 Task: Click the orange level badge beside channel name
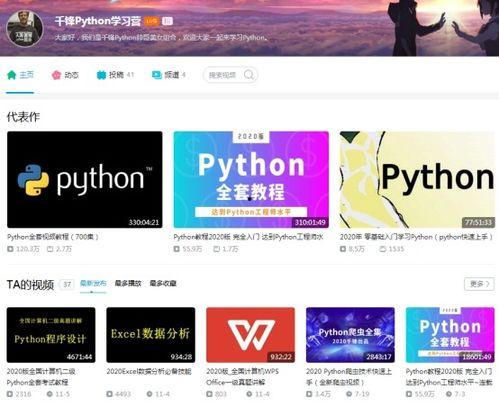tap(152, 21)
